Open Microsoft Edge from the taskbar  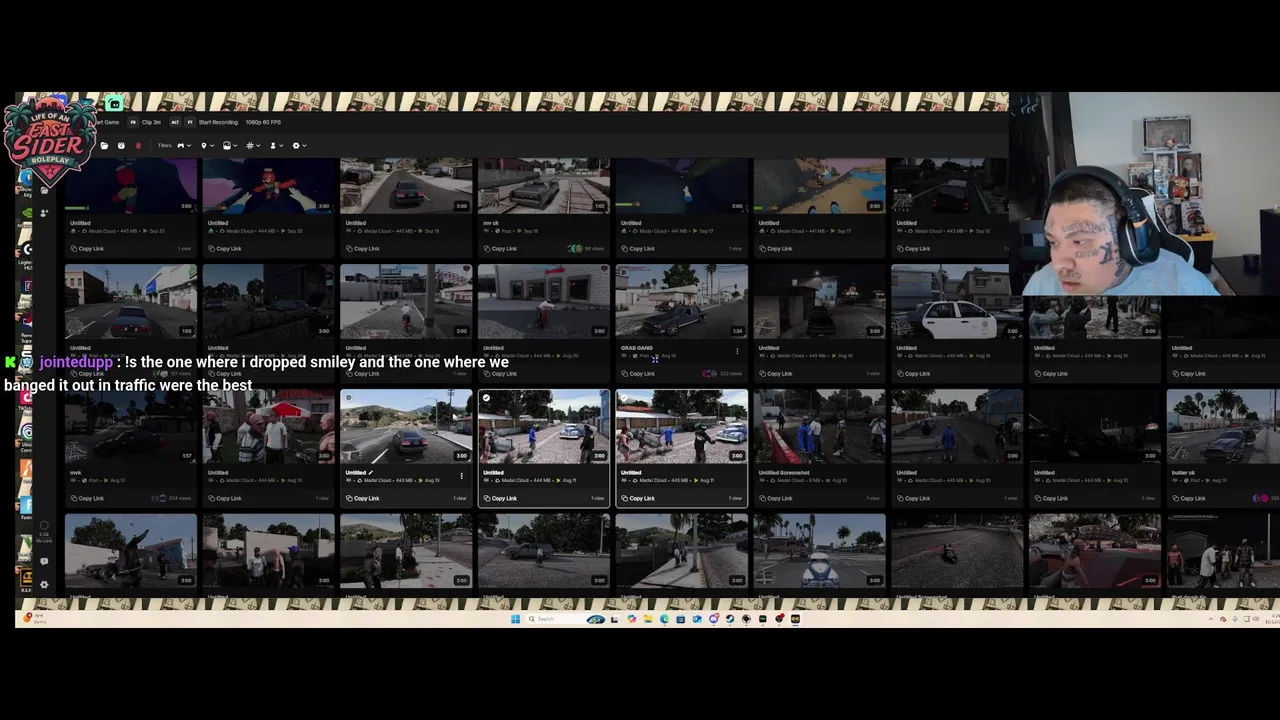tap(664, 619)
